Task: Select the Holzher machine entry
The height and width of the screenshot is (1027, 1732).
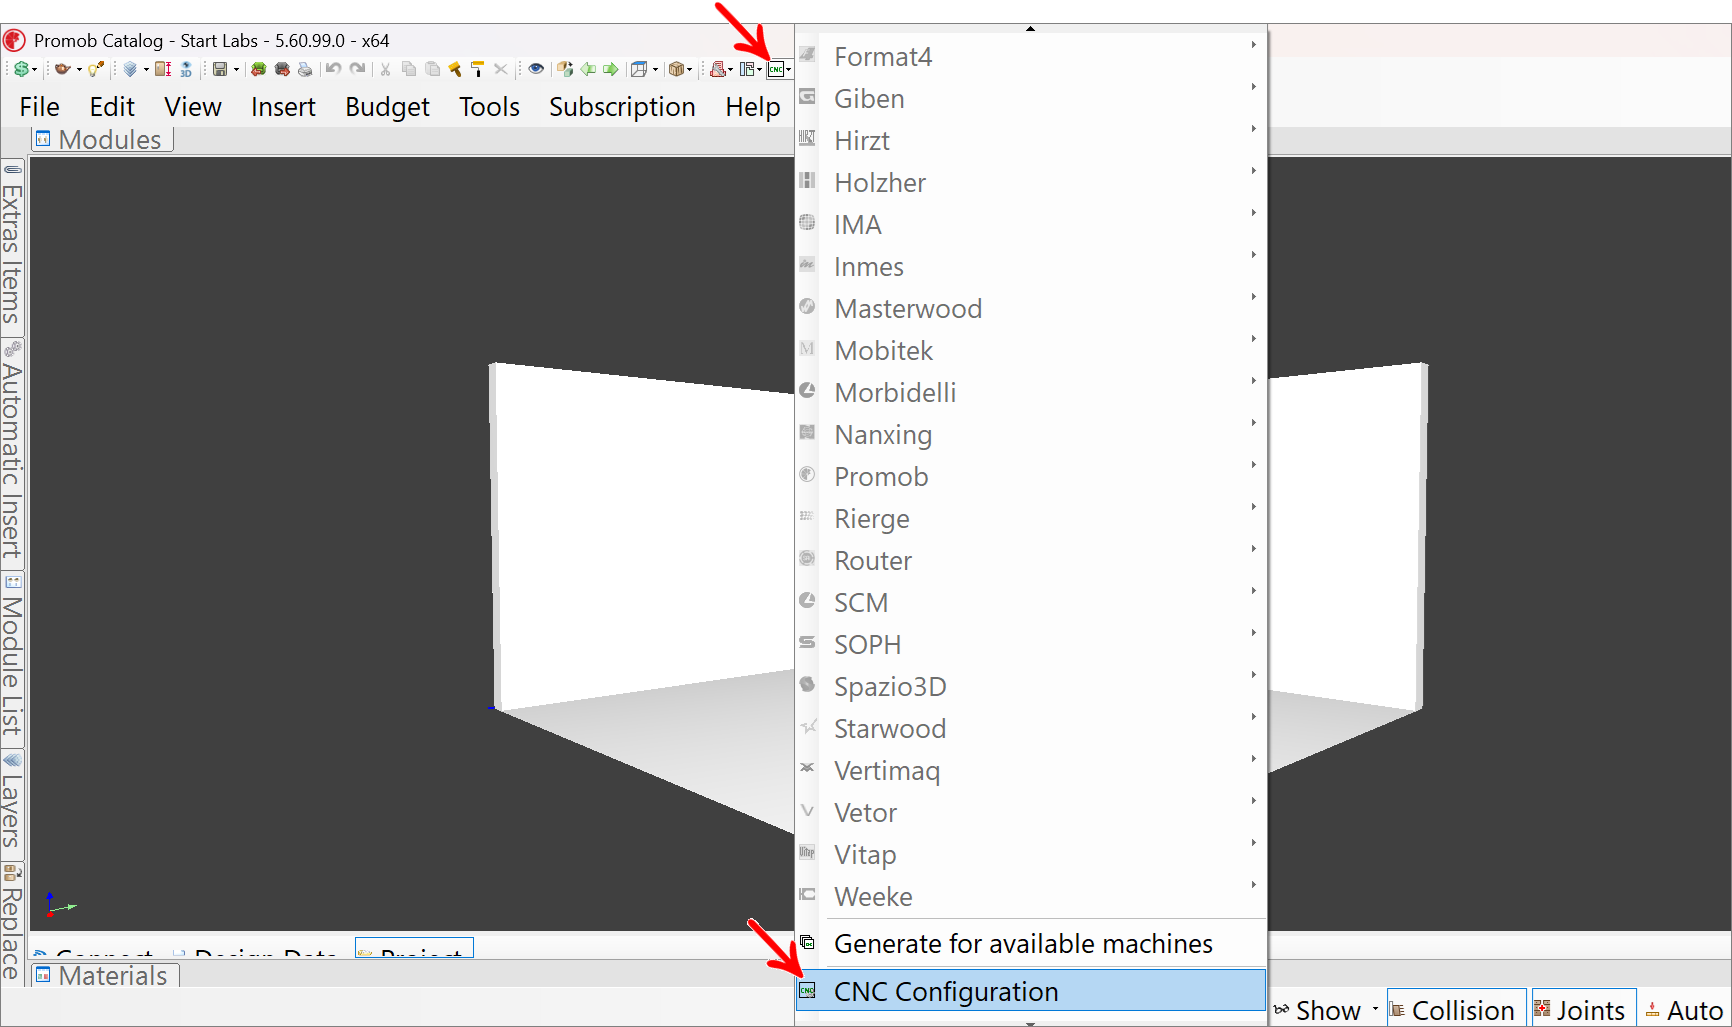Action: point(1031,183)
